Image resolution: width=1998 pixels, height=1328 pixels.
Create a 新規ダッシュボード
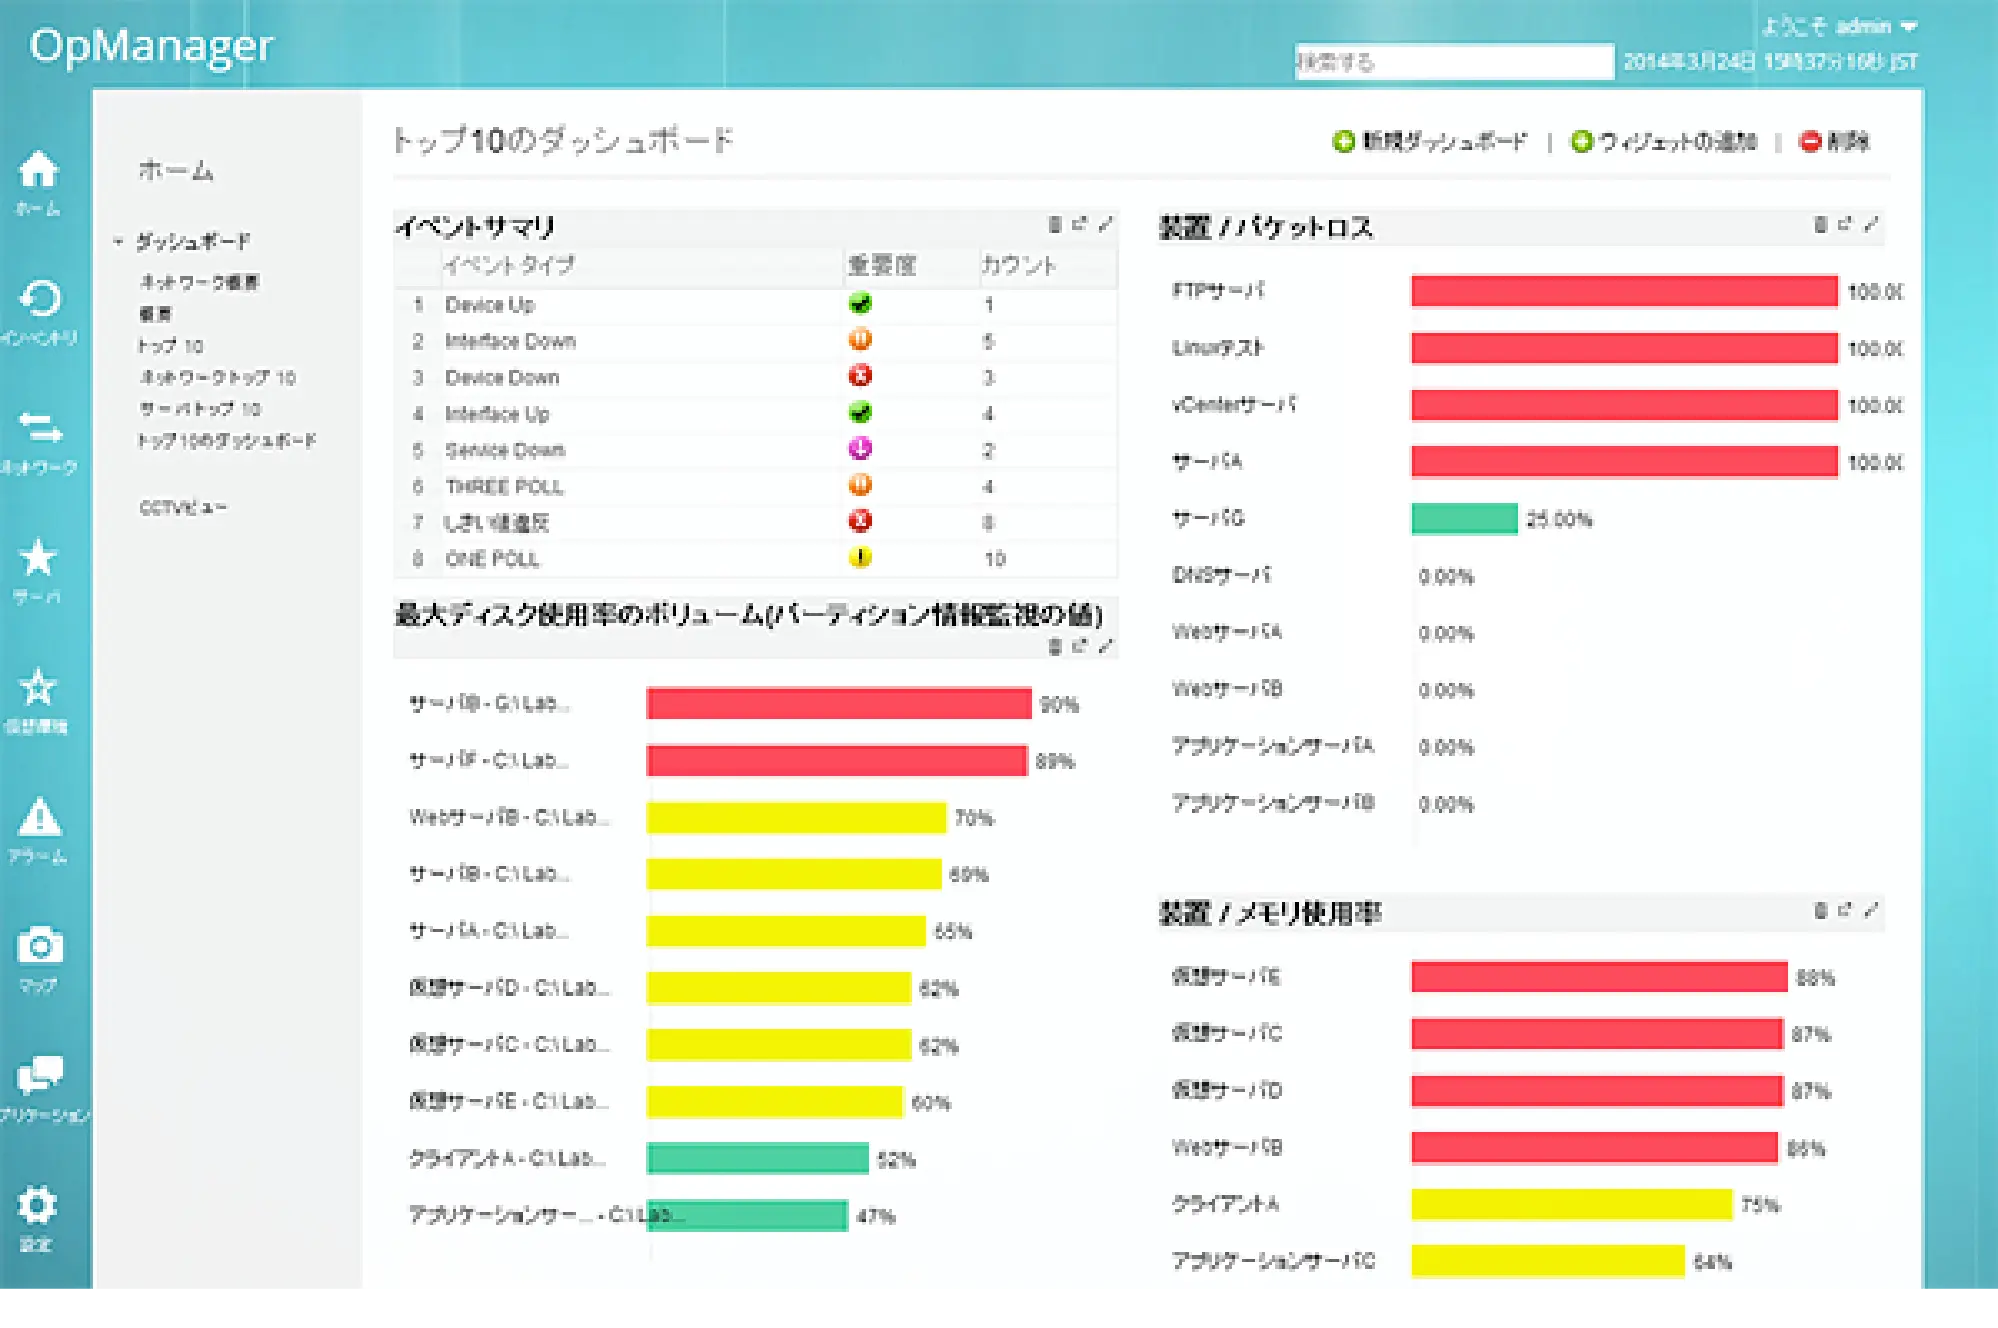click(1438, 143)
